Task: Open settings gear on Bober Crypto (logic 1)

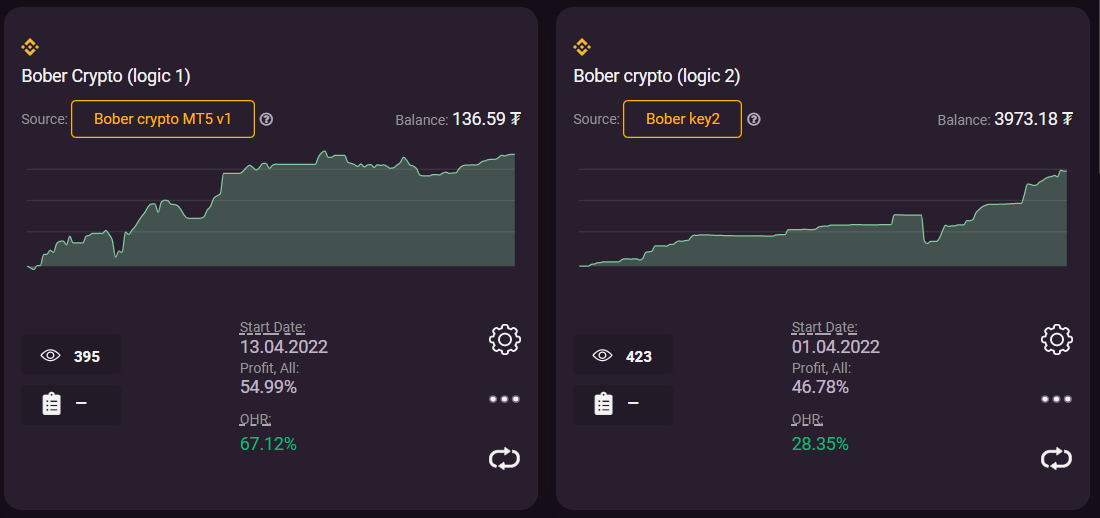Action: [505, 339]
